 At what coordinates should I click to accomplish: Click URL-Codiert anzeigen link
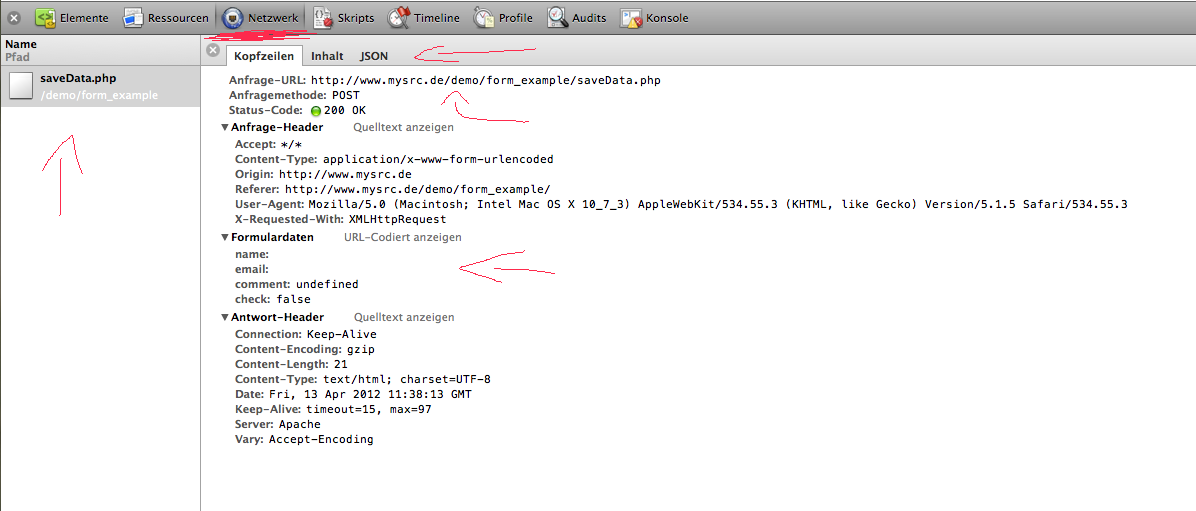pos(402,238)
